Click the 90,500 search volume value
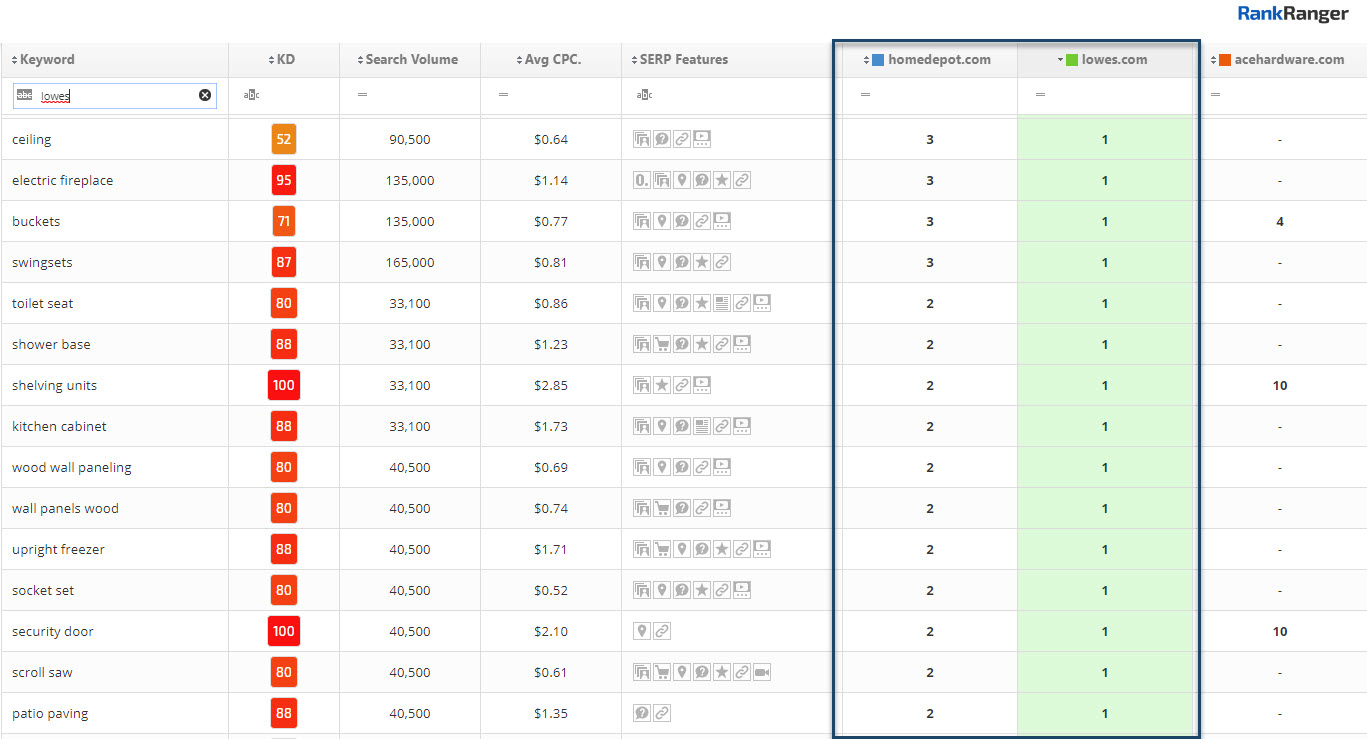The image size is (1367, 739). point(410,139)
